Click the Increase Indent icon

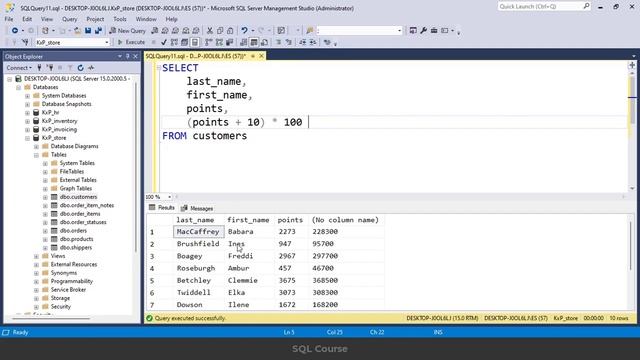coord(313,42)
